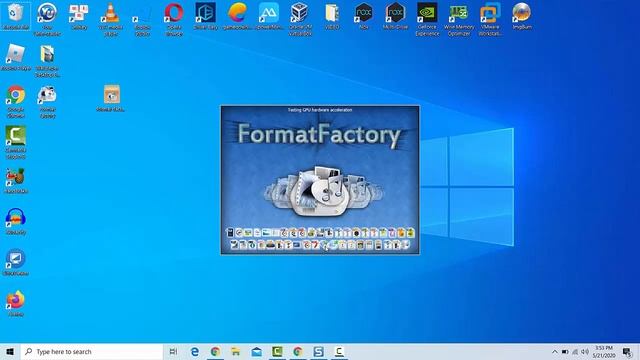Open the blue monitor app shortcut
640x360 pixels.
click(16, 262)
